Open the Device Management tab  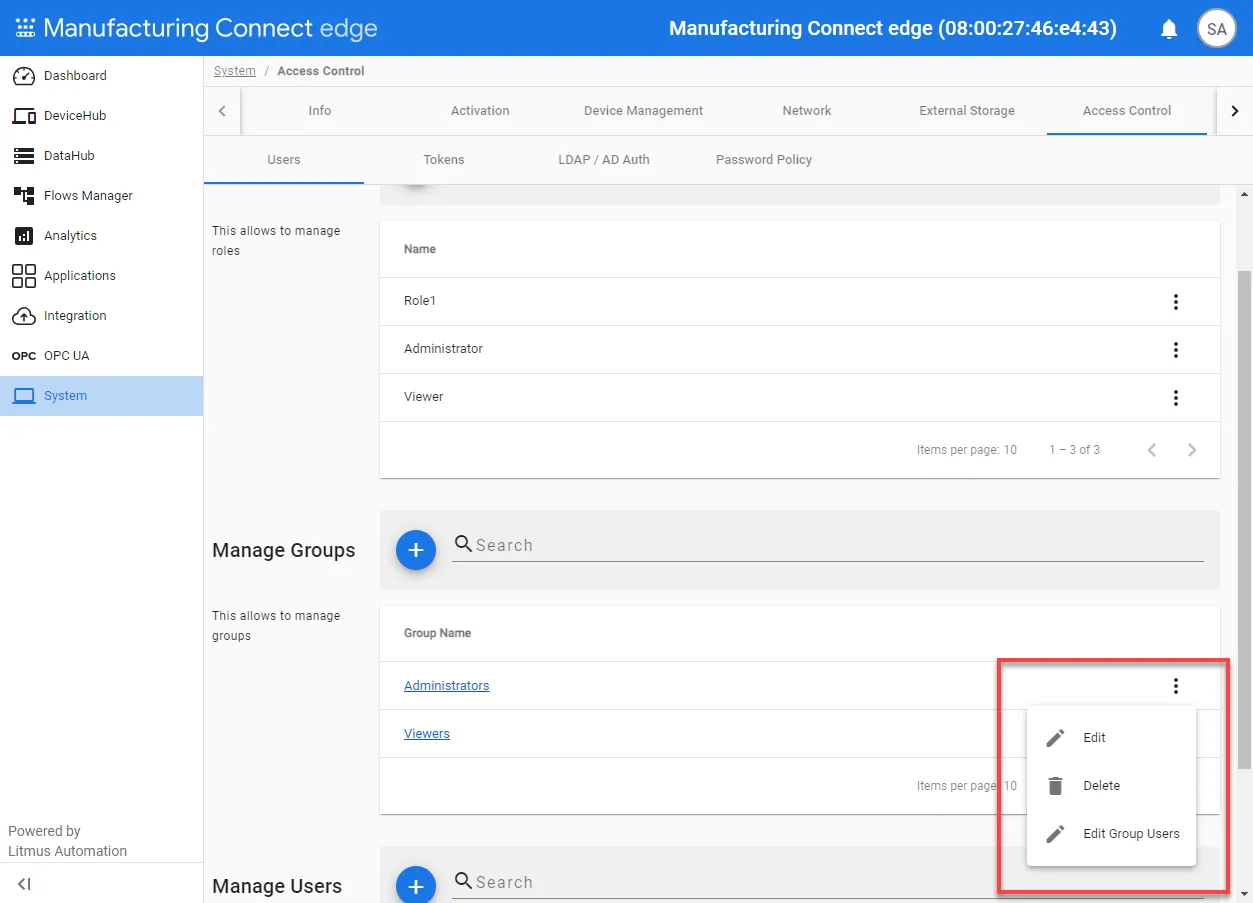(x=644, y=111)
